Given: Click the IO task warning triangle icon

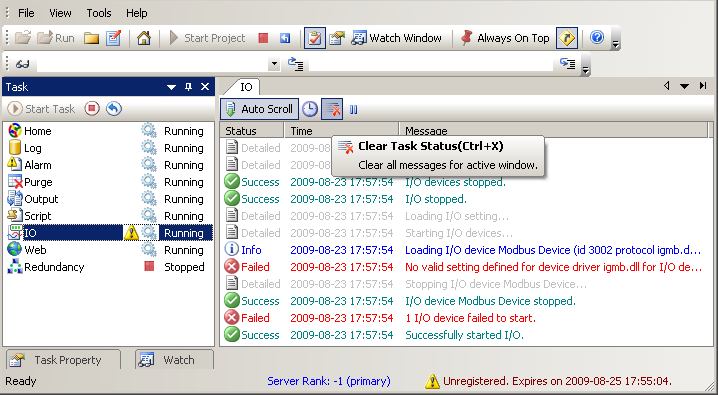Looking at the screenshot, I should (131, 233).
